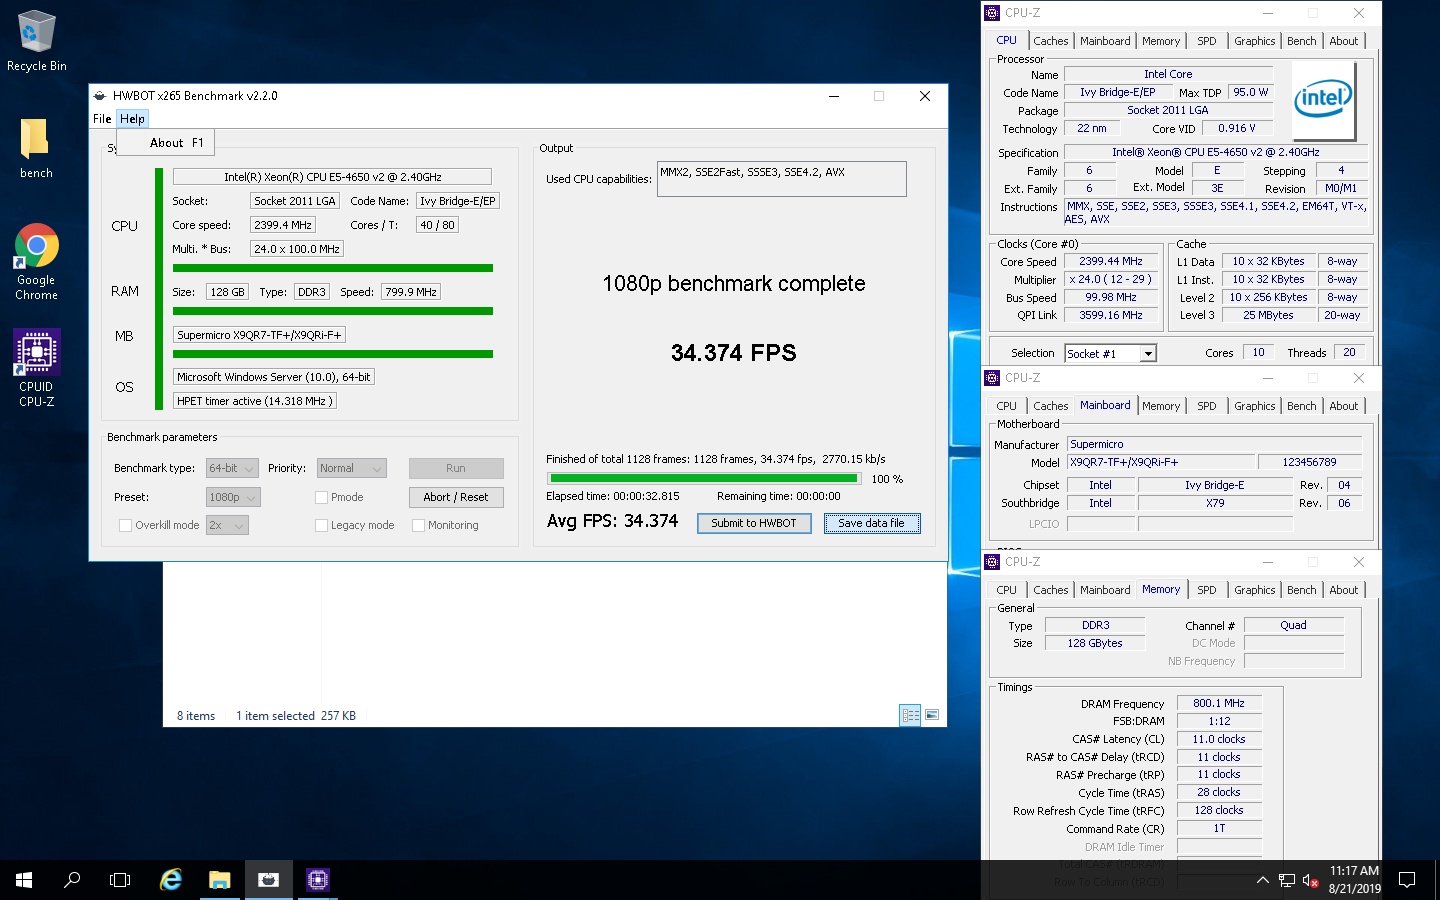Click the '8 items' Explorer status text
The height and width of the screenshot is (900, 1440).
tap(196, 716)
